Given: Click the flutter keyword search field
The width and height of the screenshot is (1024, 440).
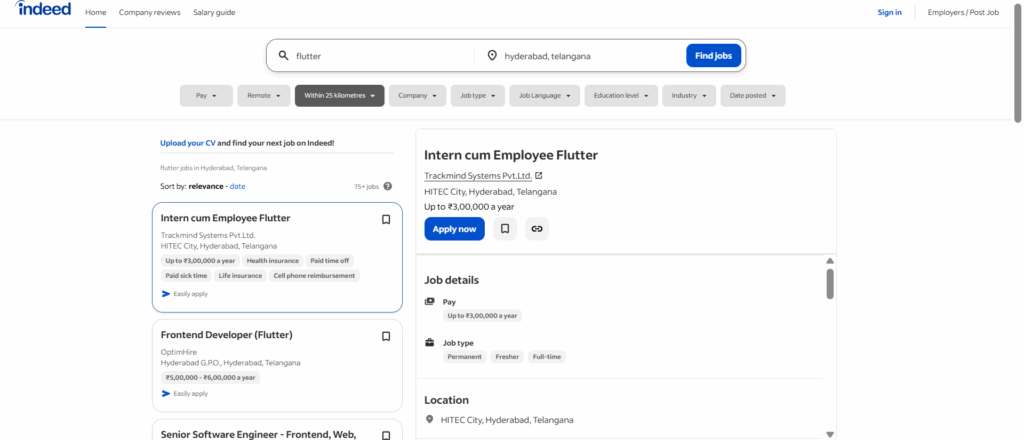Looking at the screenshot, I should 380,56.
